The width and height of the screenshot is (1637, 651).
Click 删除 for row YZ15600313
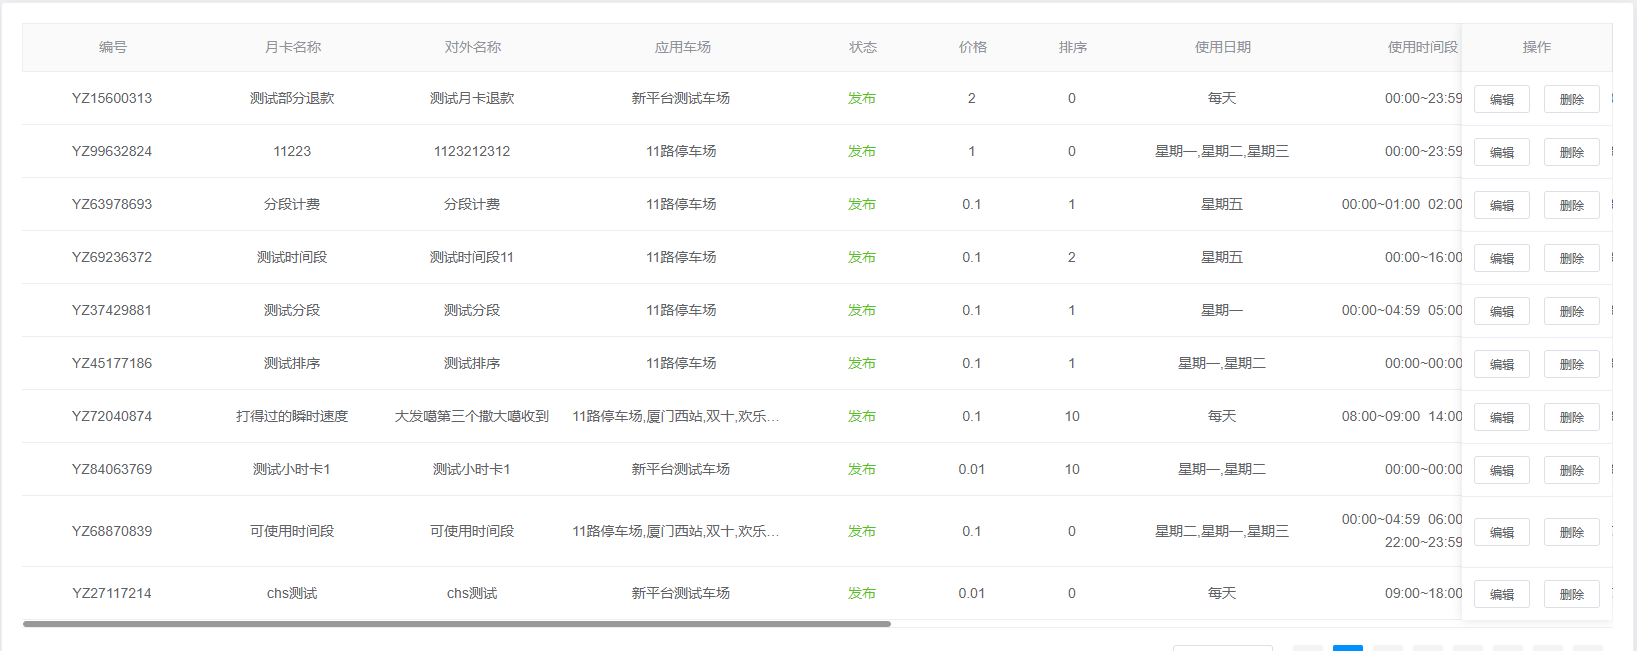click(x=1571, y=99)
